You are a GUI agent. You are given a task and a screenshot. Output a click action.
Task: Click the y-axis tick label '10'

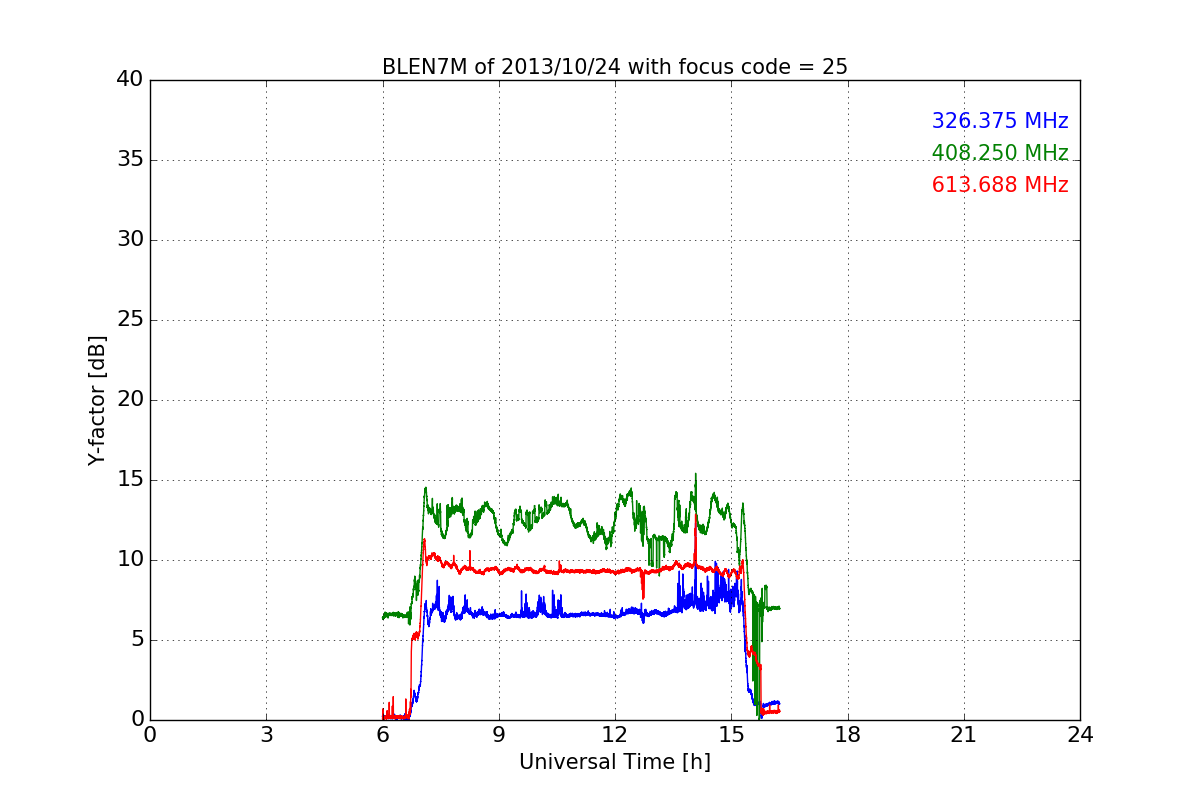[x=130, y=560]
